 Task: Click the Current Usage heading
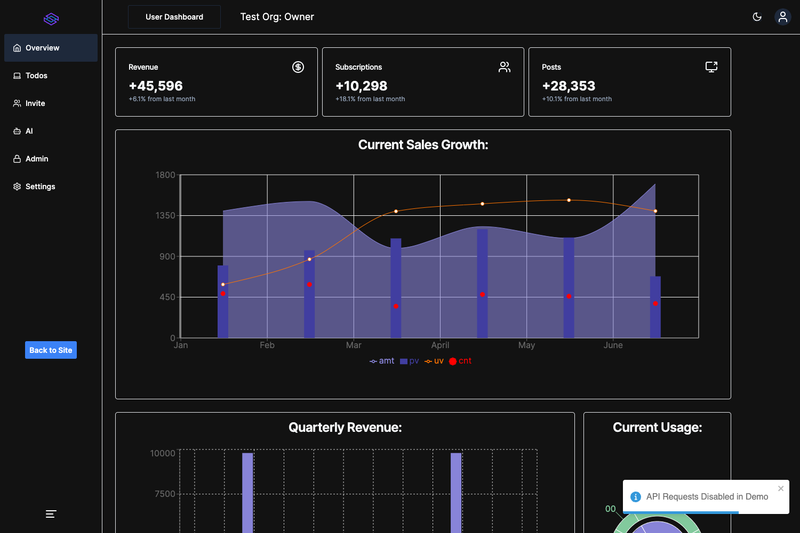click(x=657, y=427)
